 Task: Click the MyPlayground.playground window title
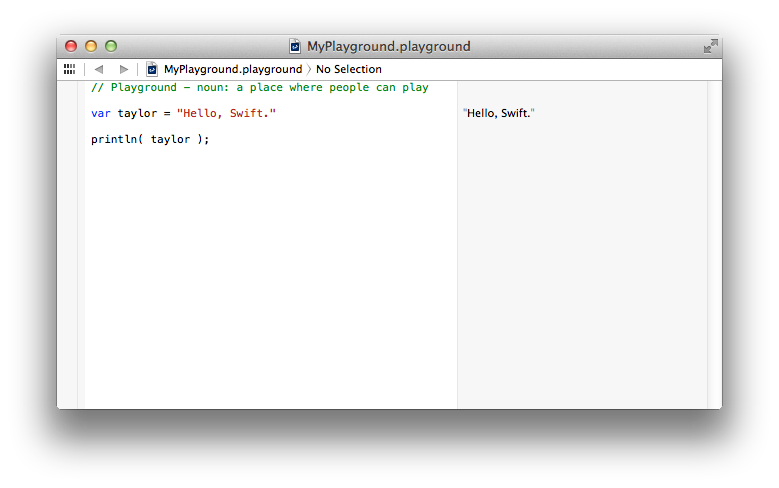389,46
